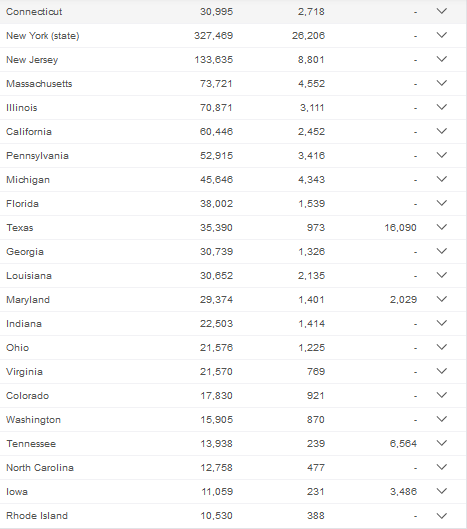
Task: Expand the Connecticut row chevron
Action: [442, 11]
